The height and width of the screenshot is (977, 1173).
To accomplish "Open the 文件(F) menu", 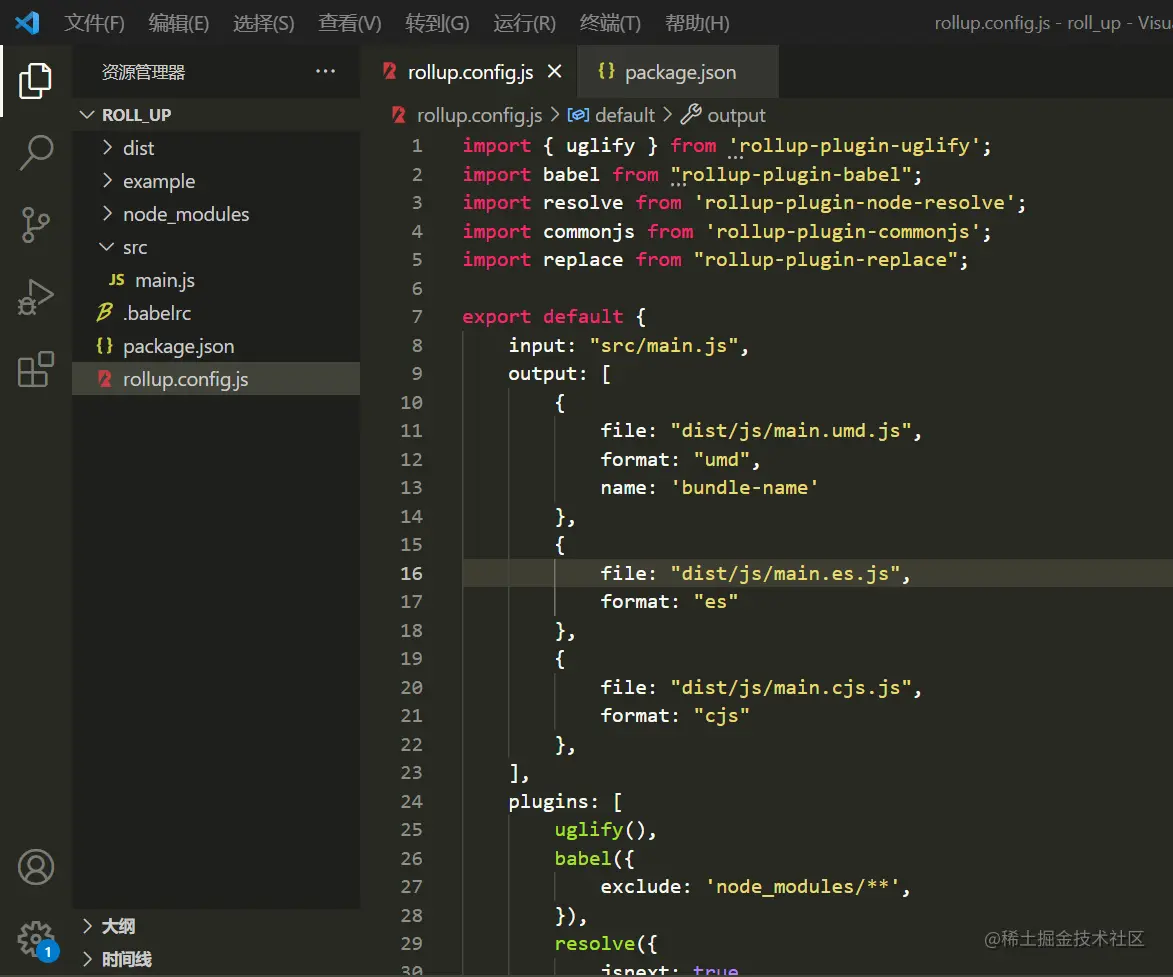I will point(94,23).
